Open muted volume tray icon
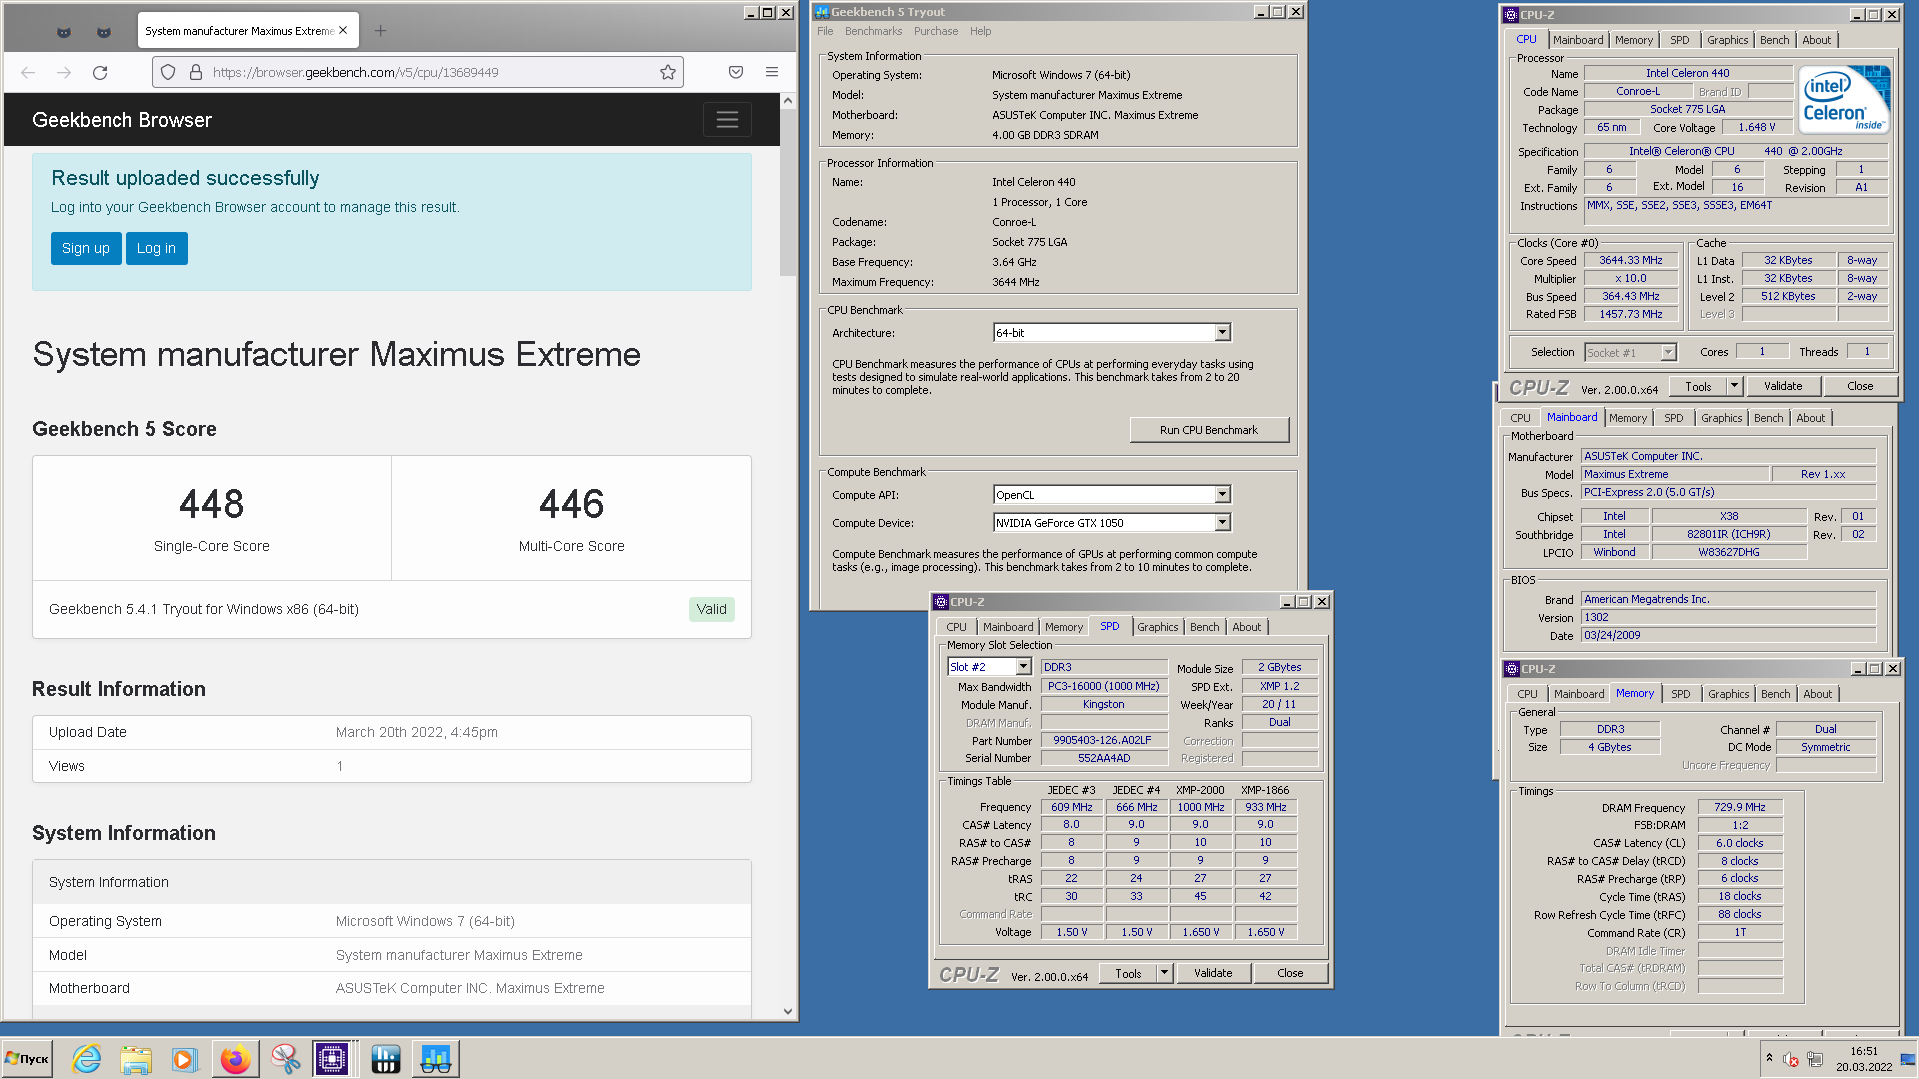This screenshot has width=1919, height=1079. pyautogui.click(x=1791, y=1060)
